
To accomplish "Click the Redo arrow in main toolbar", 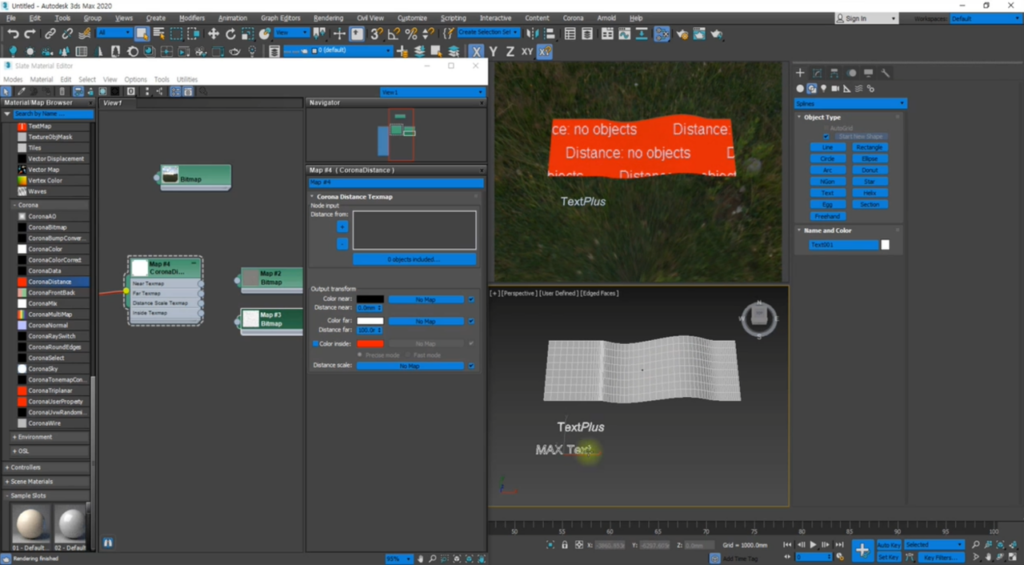I will 29,34.
